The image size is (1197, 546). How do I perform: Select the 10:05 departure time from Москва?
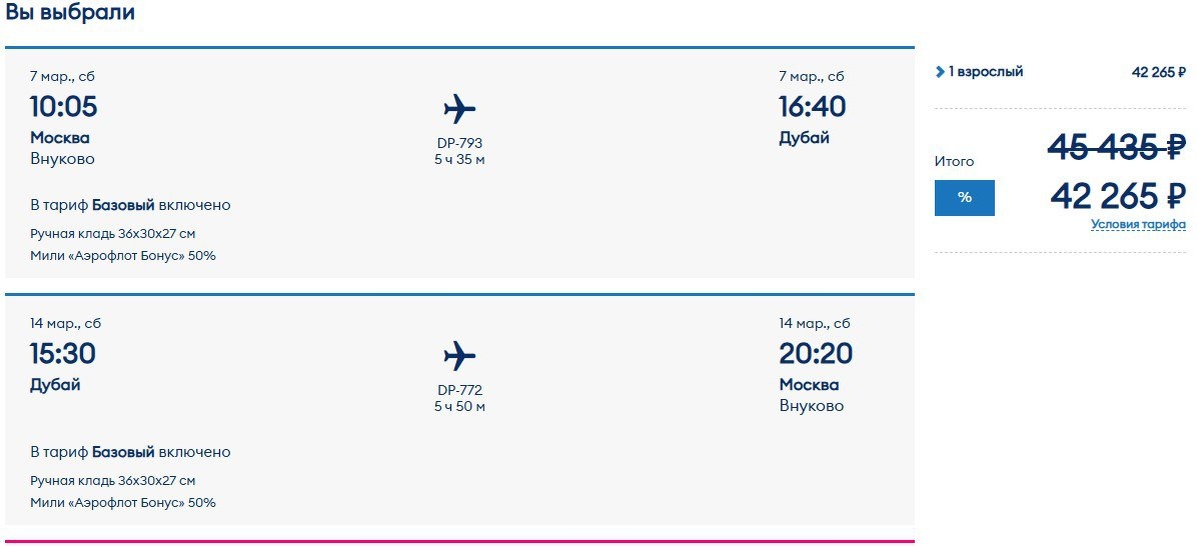pos(64,106)
